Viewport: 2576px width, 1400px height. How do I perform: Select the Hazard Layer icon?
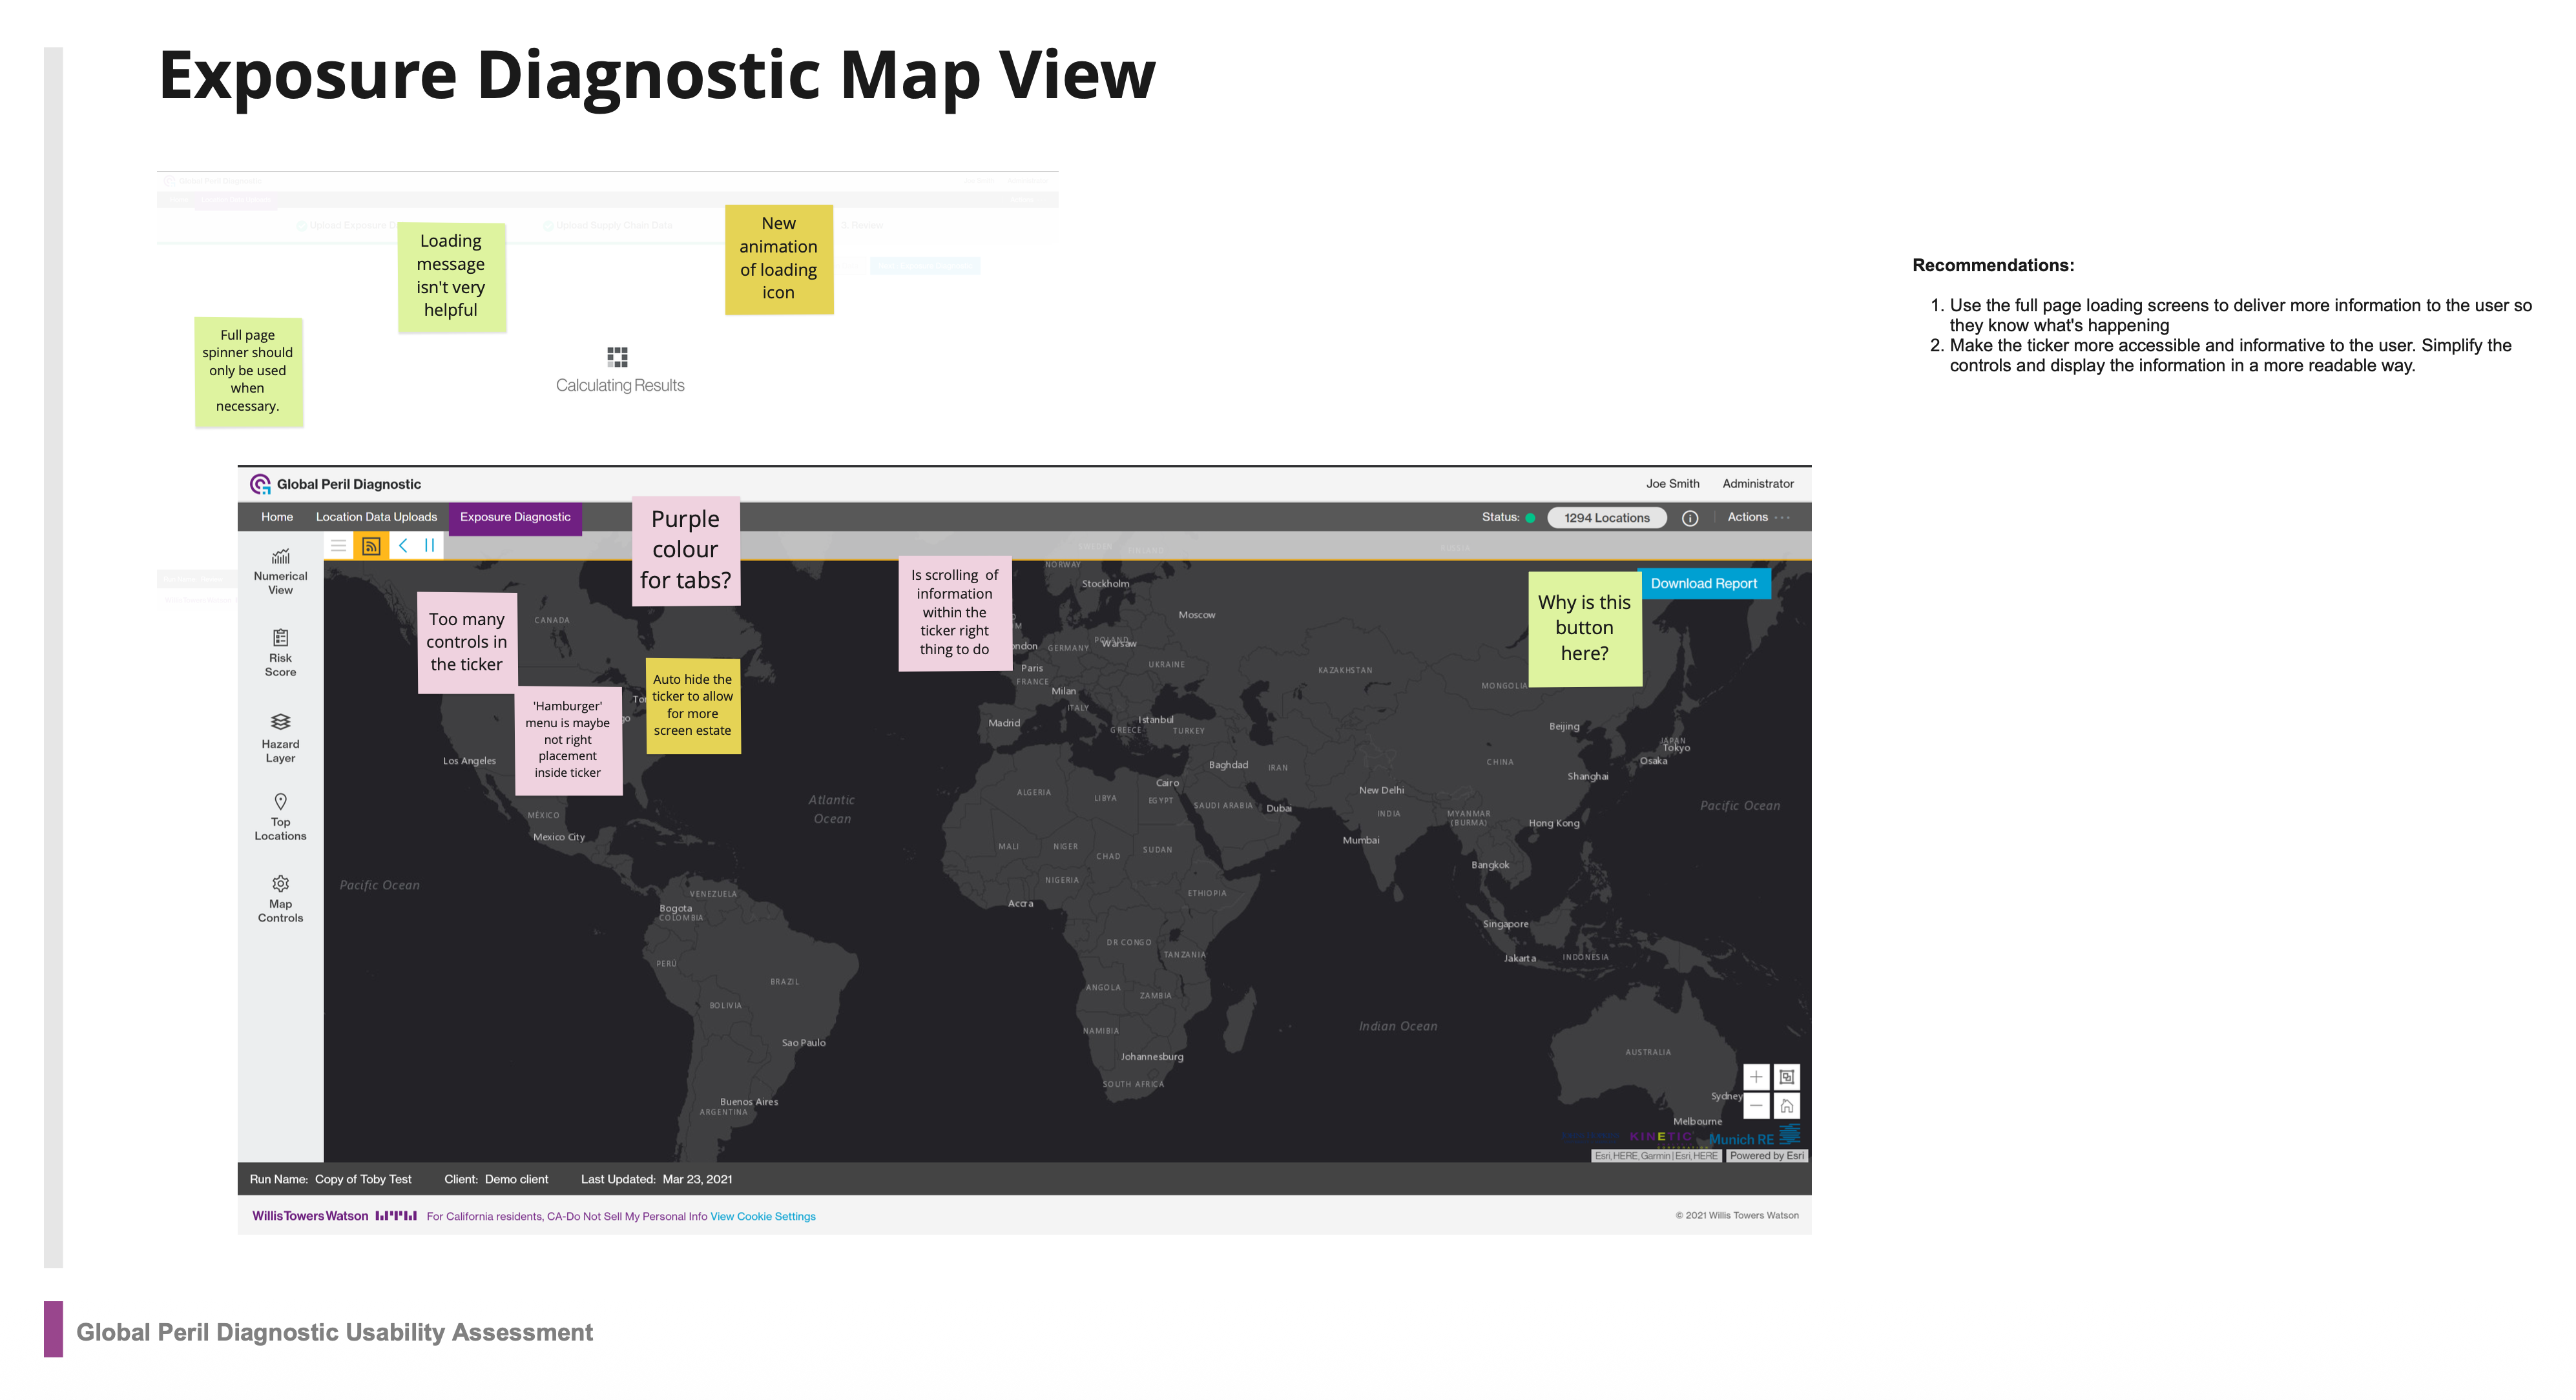click(x=280, y=737)
